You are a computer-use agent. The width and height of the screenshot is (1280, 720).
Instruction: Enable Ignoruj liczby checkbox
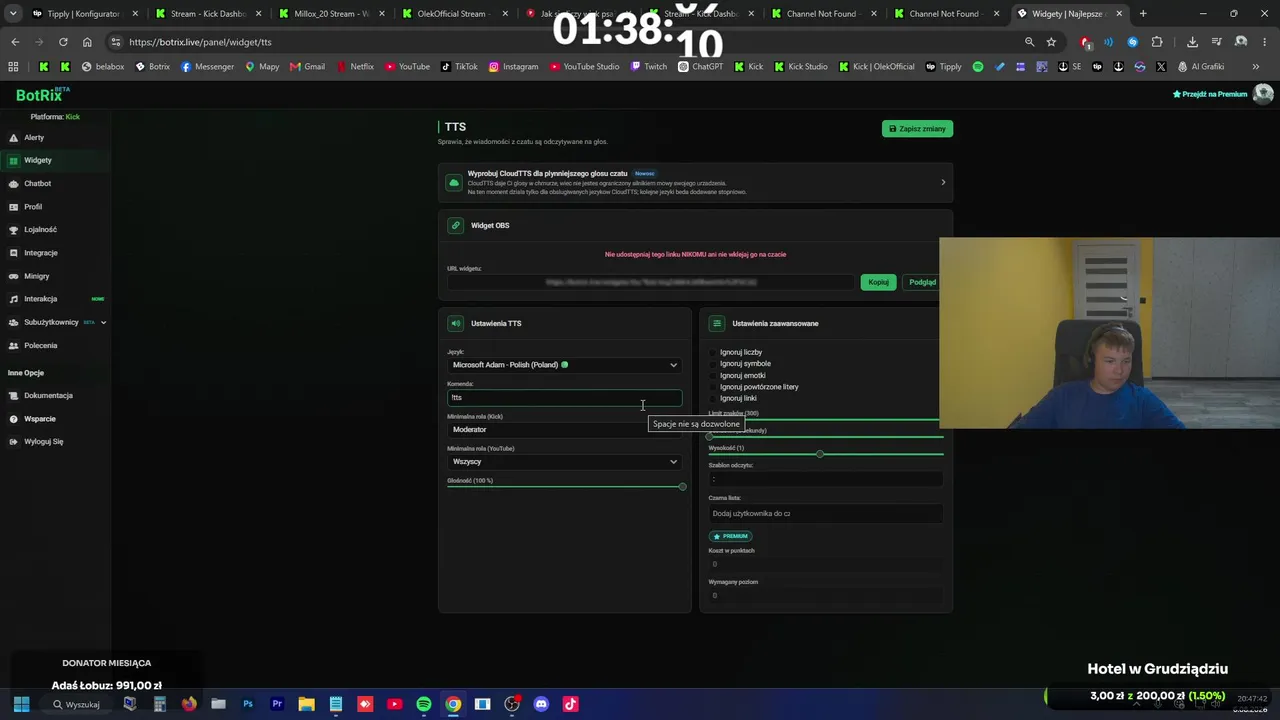[713, 353]
